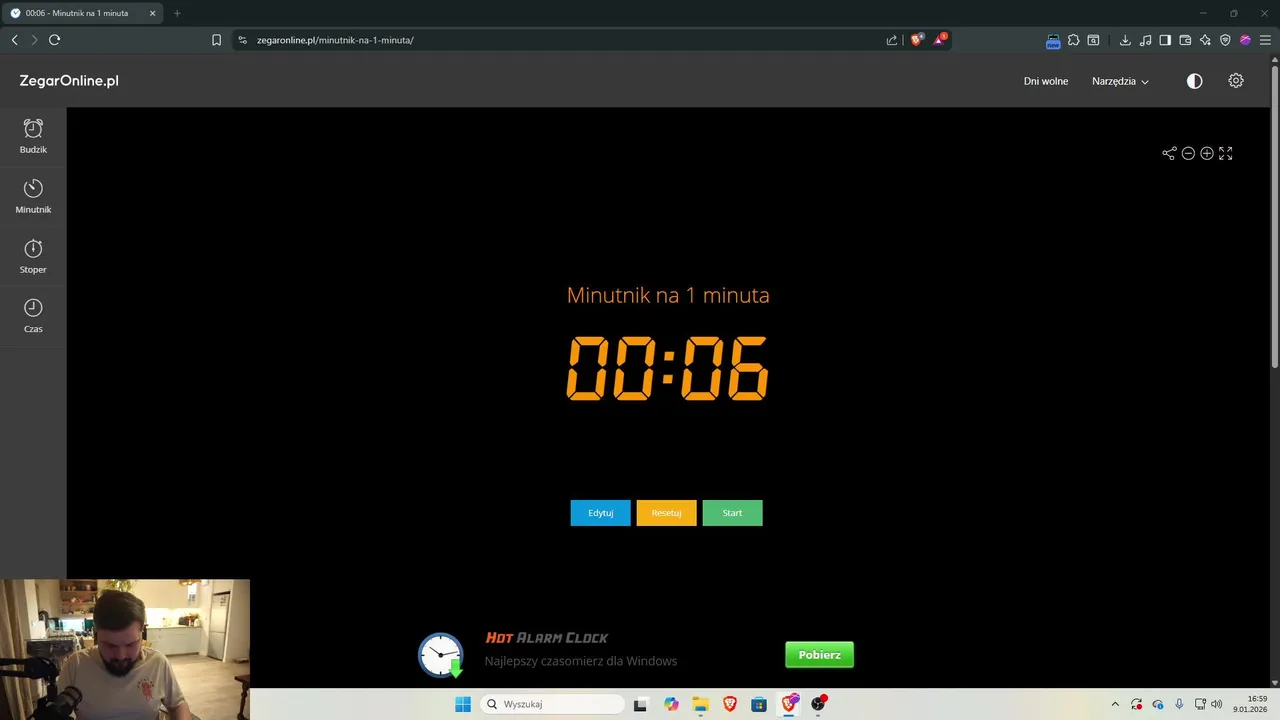Click the 00:06 timer display
Screen dimensions: 1280x720
[x=668, y=367]
